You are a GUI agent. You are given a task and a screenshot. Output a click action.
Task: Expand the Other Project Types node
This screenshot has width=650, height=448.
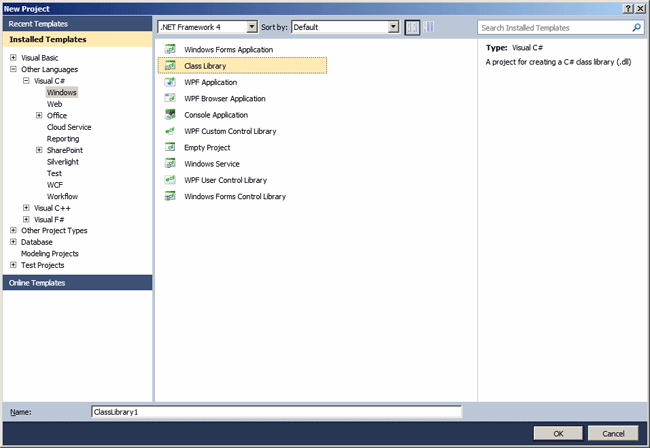(x=13, y=230)
